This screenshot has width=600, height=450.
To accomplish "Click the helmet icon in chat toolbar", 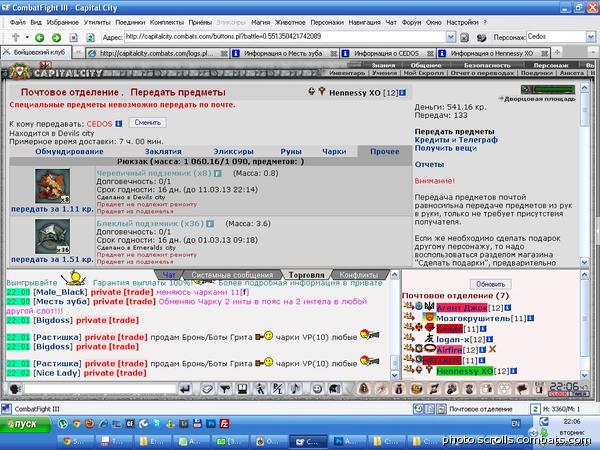I will 334,389.
